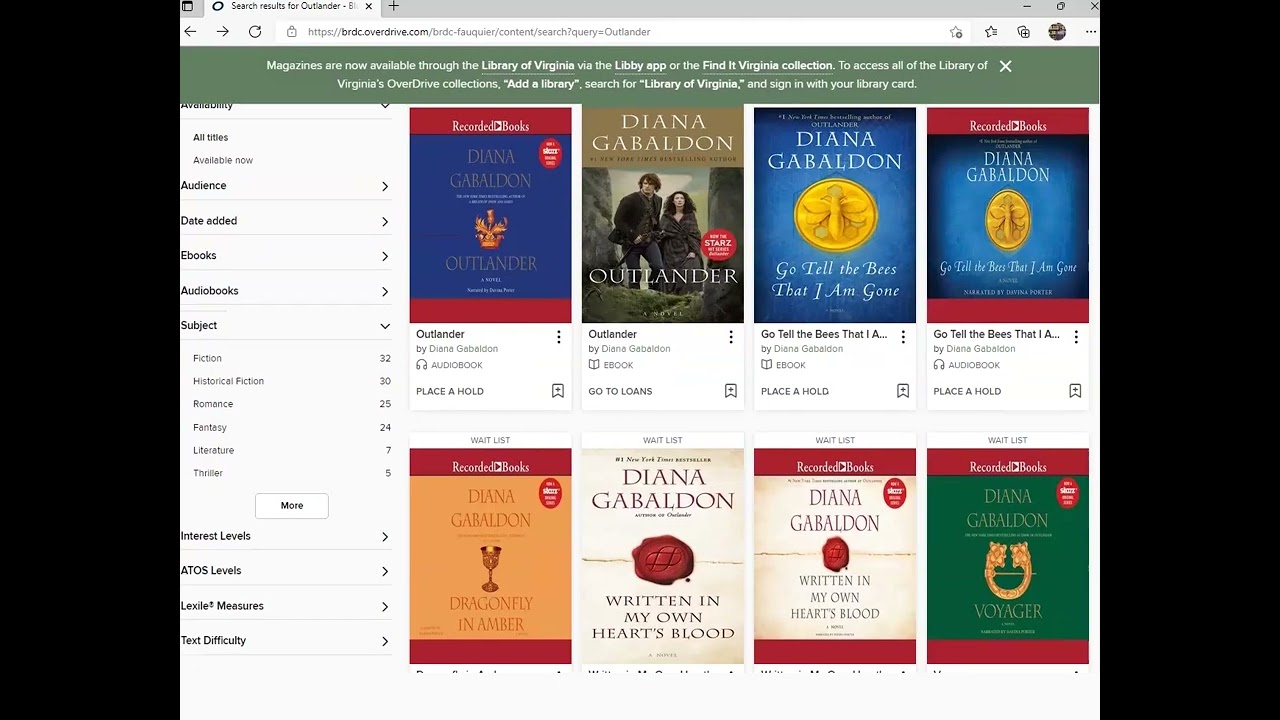Screen dimensions: 1280x720
Task: Open options menu for Outlander ebook
Action: point(731,337)
